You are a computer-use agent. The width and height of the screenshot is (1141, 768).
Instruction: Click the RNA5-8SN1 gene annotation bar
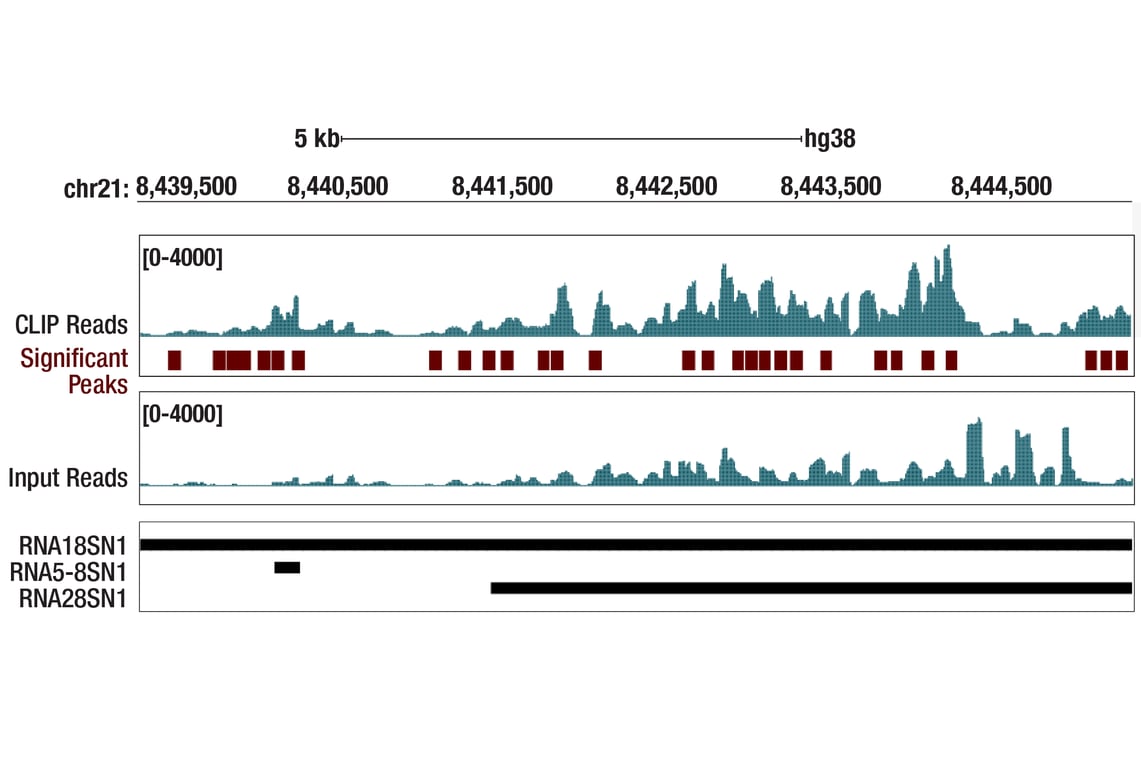pos(287,568)
